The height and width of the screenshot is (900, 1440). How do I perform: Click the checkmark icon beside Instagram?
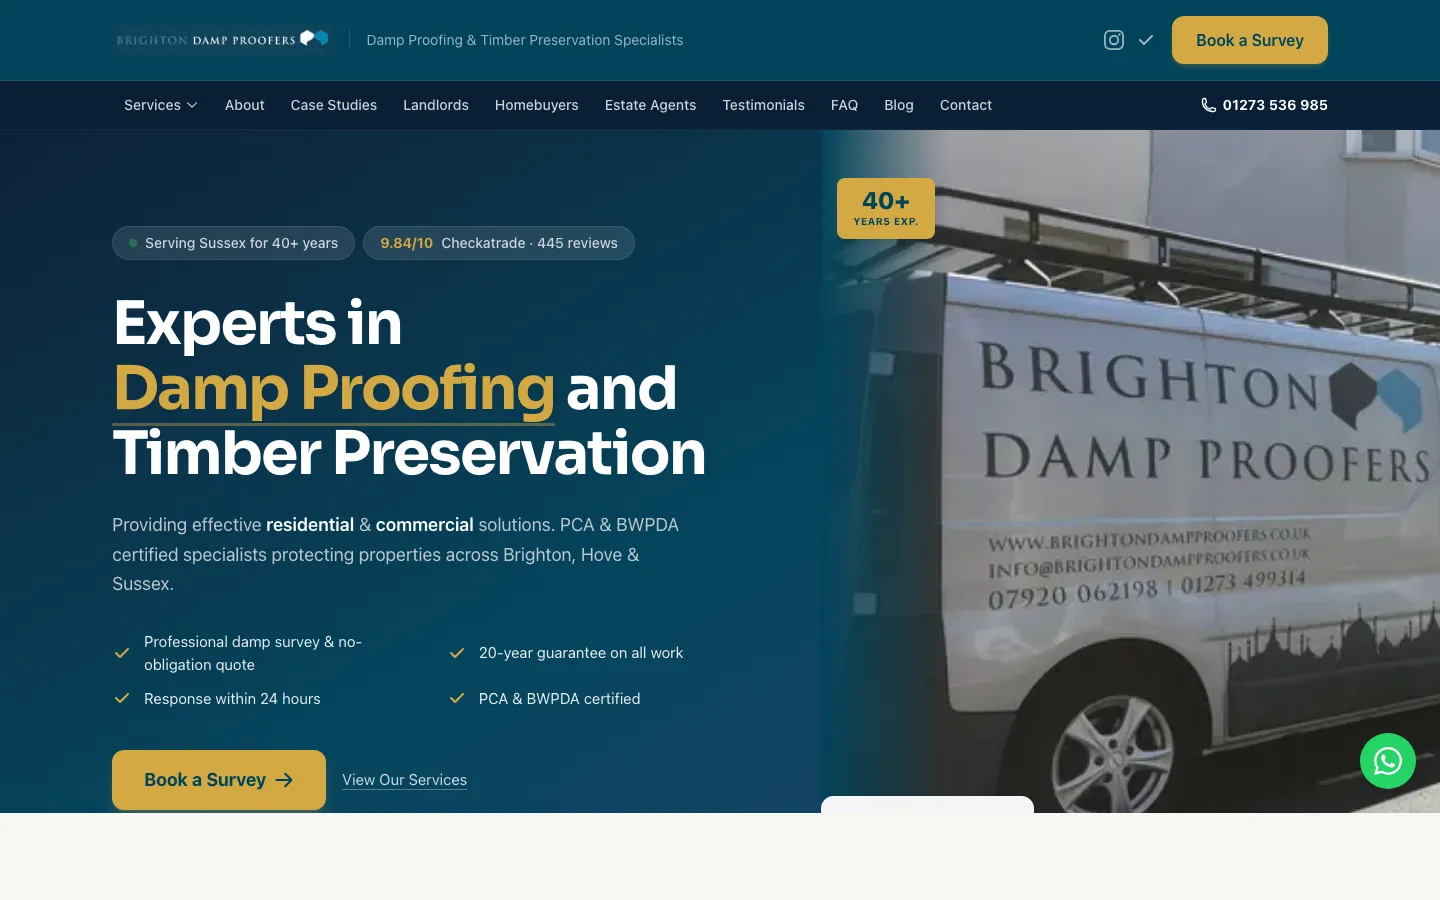point(1146,40)
